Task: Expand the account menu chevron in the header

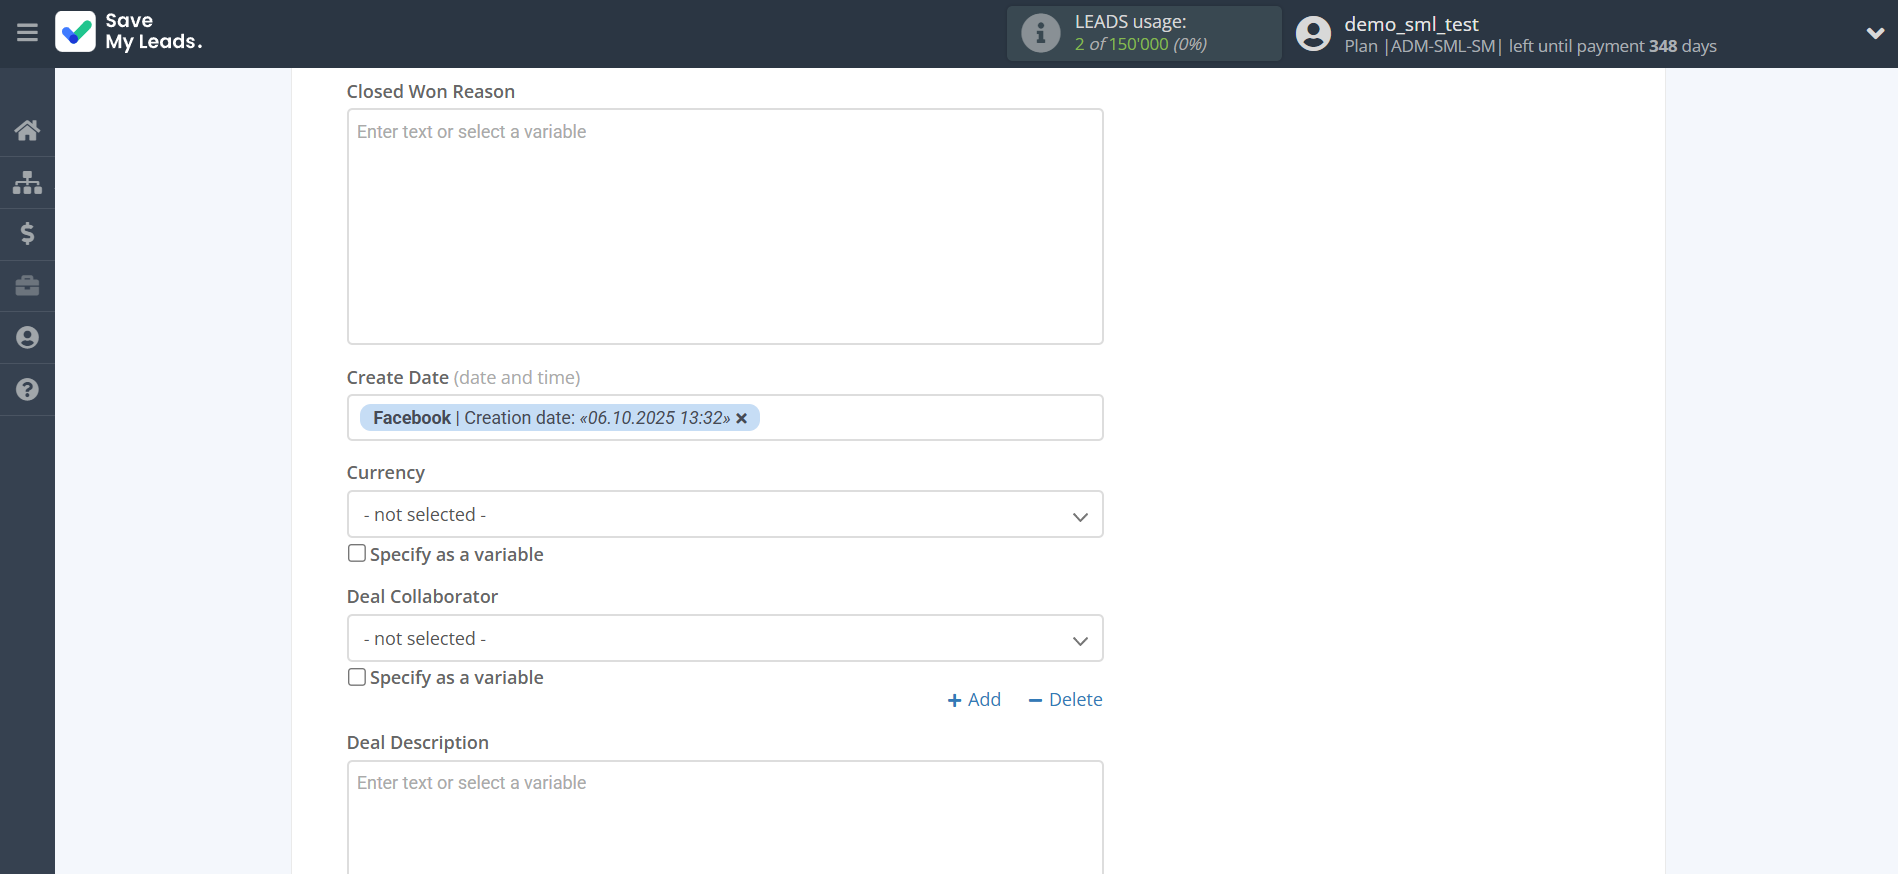Action: pyautogui.click(x=1874, y=33)
